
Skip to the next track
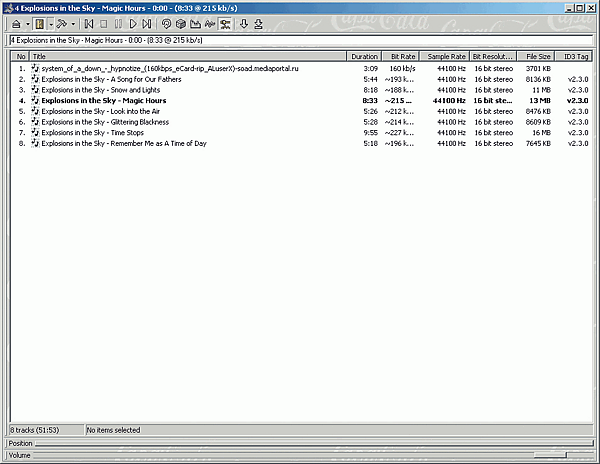147,24
